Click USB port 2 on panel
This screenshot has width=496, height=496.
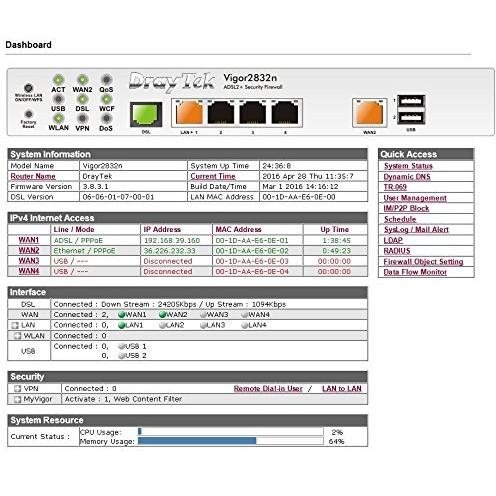(x=412, y=118)
